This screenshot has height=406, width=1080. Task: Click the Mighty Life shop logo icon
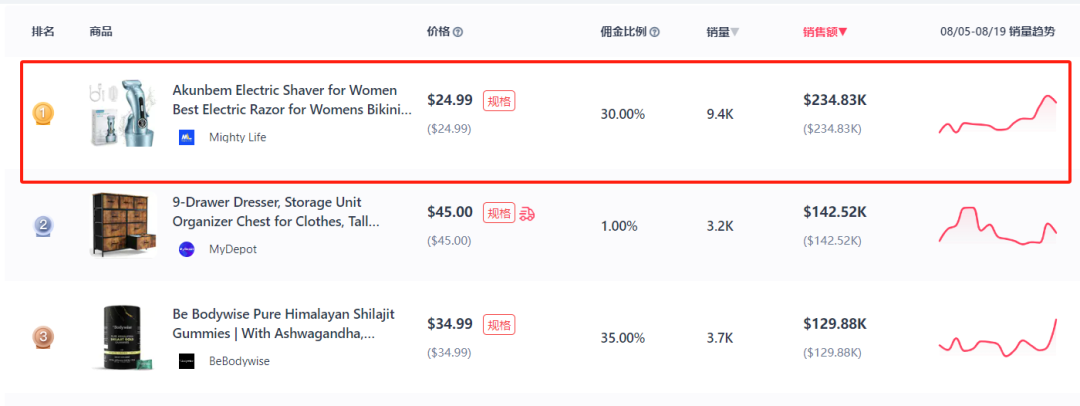pyautogui.click(x=187, y=137)
